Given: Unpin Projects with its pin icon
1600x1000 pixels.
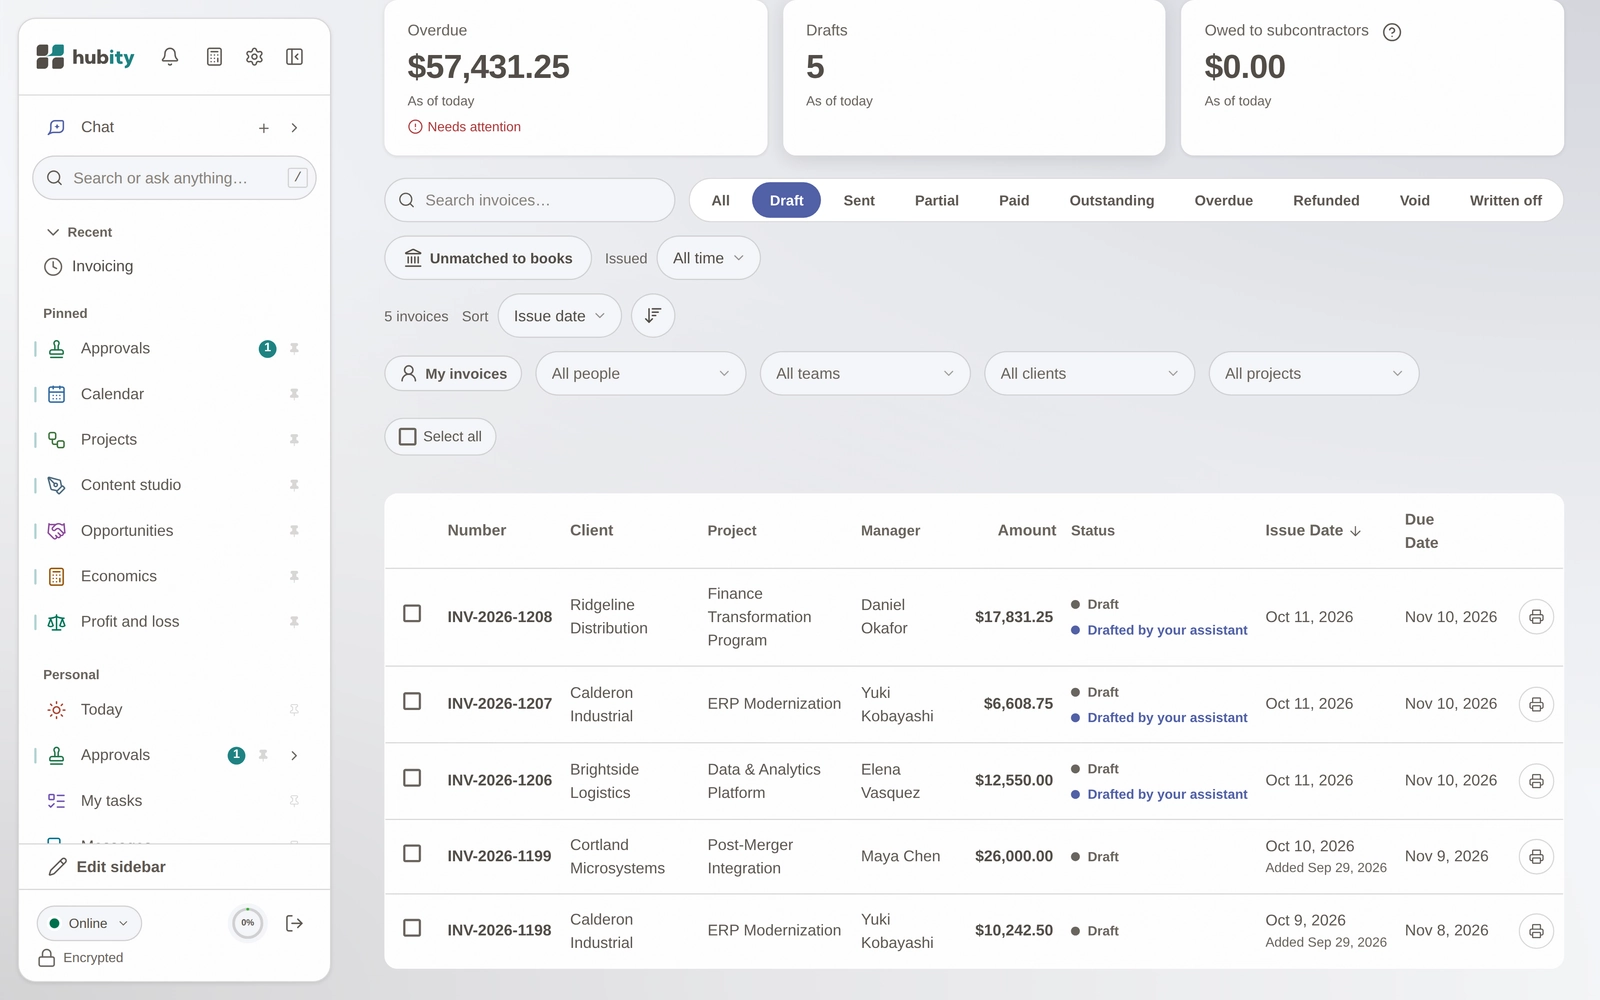Looking at the screenshot, I should 294,440.
